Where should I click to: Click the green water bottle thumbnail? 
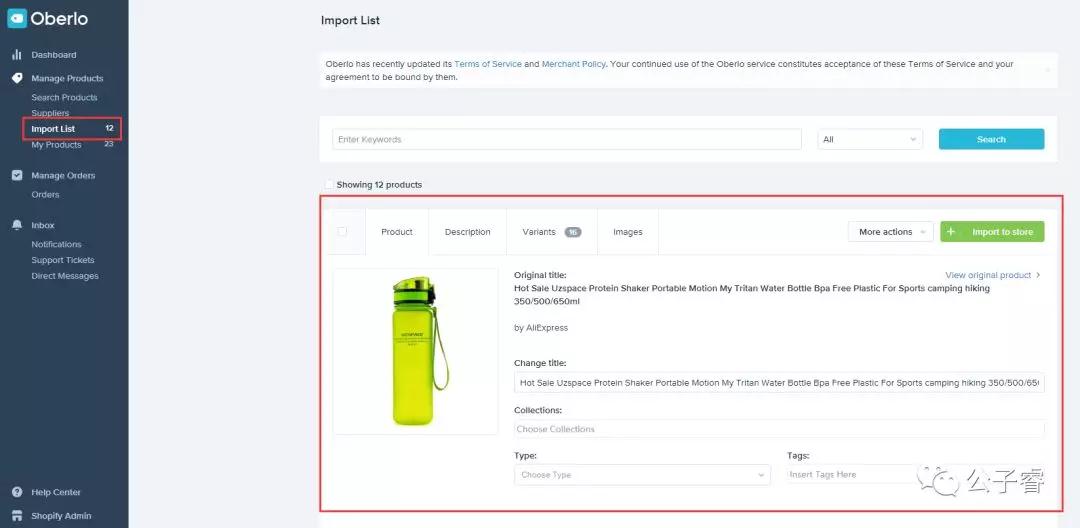coord(415,351)
